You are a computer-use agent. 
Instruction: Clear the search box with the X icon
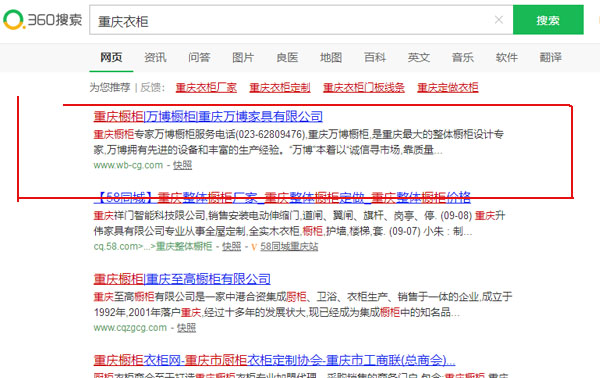click(499, 20)
